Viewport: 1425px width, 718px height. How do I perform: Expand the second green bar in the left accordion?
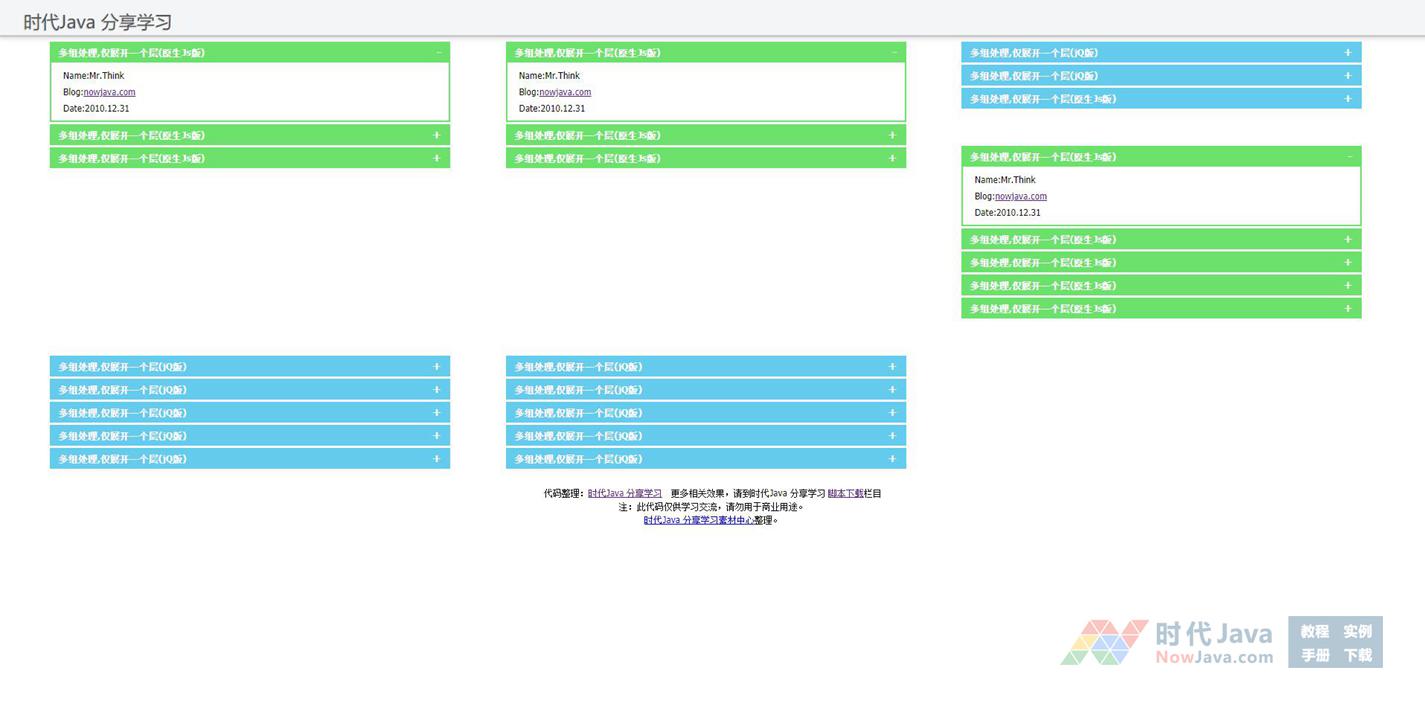click(x=249, y=135)
